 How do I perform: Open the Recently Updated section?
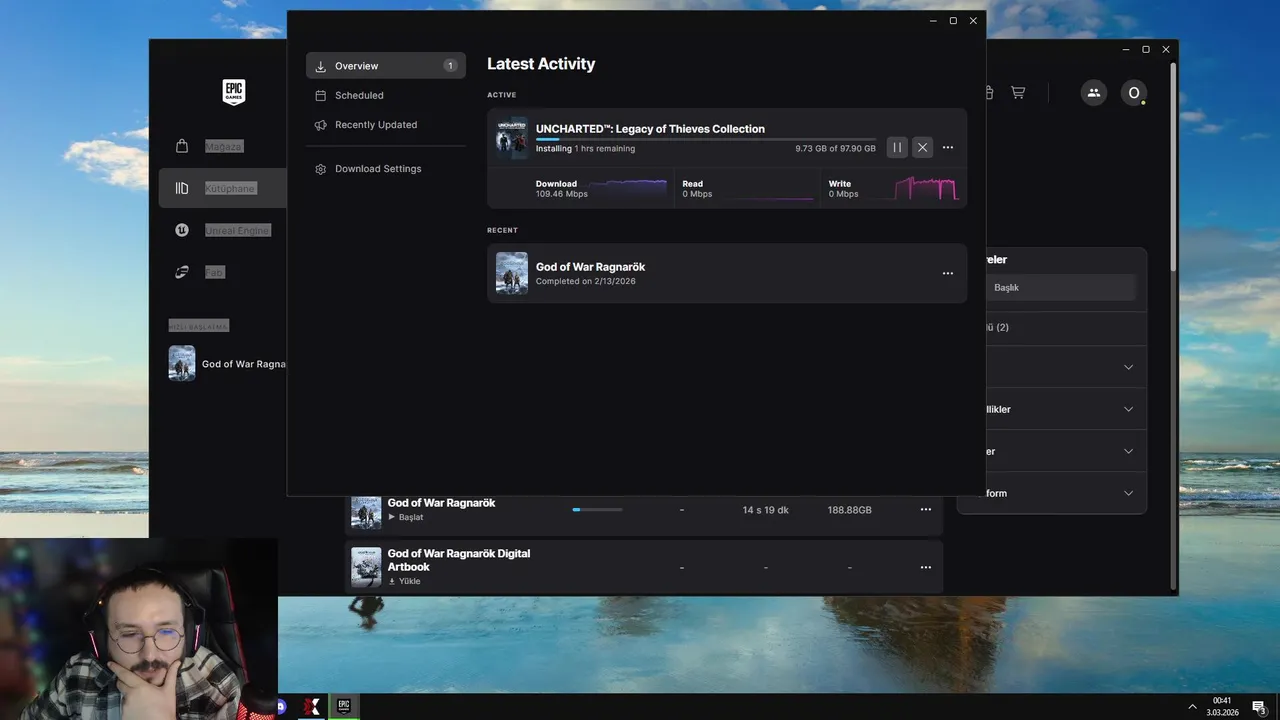point(386,125)
